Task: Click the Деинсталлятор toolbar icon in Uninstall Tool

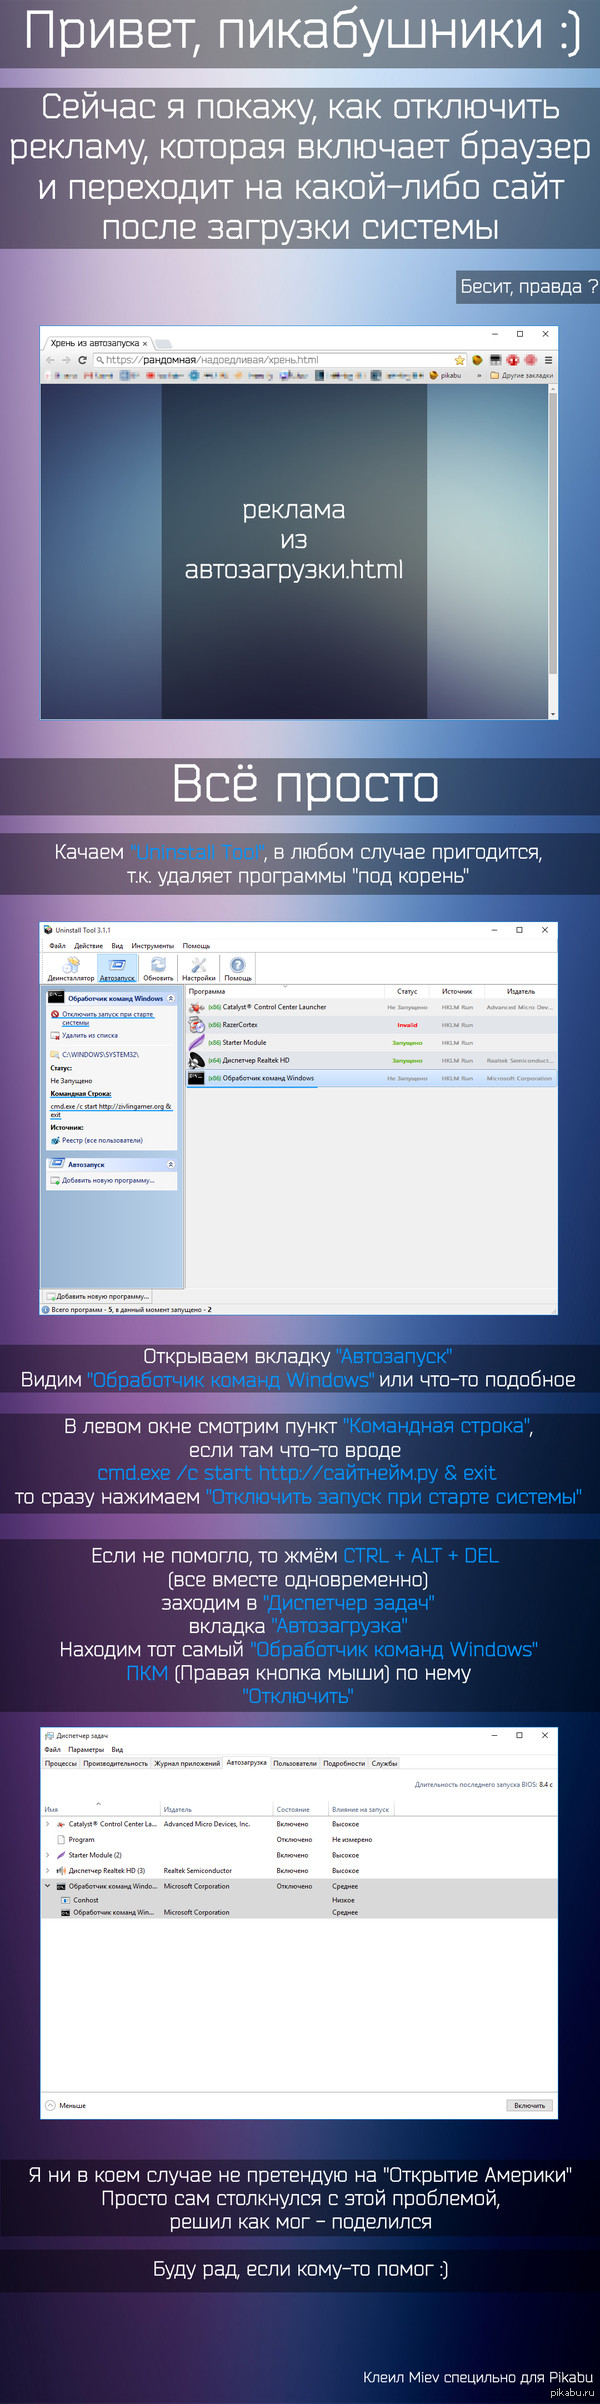Action: [71, 966]
